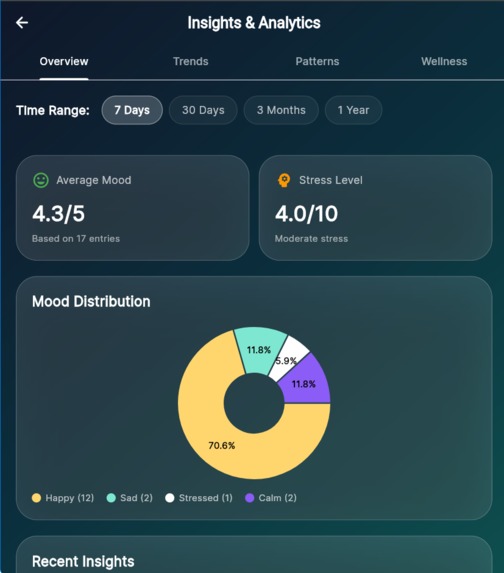Select the 3 Months time range
The height and width of the screenshot is (573, 504).
[x=281, y=110]
